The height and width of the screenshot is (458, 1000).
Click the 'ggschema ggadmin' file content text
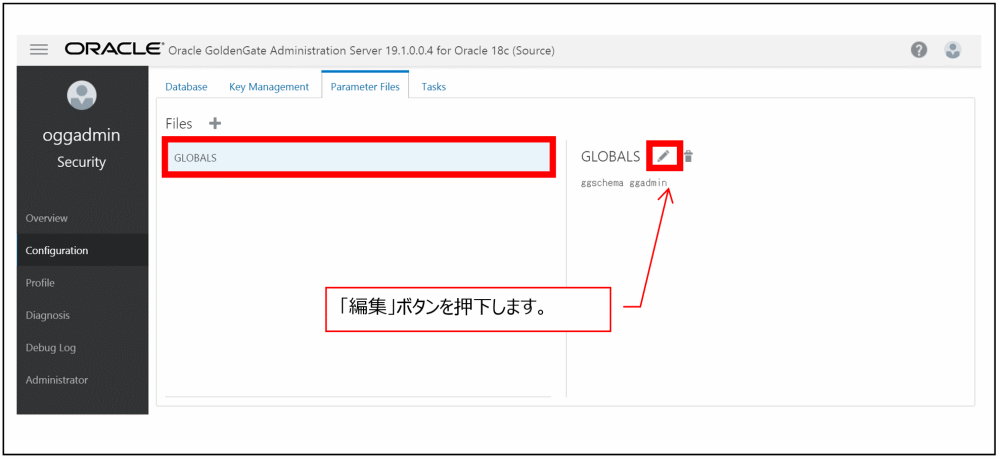624,182
